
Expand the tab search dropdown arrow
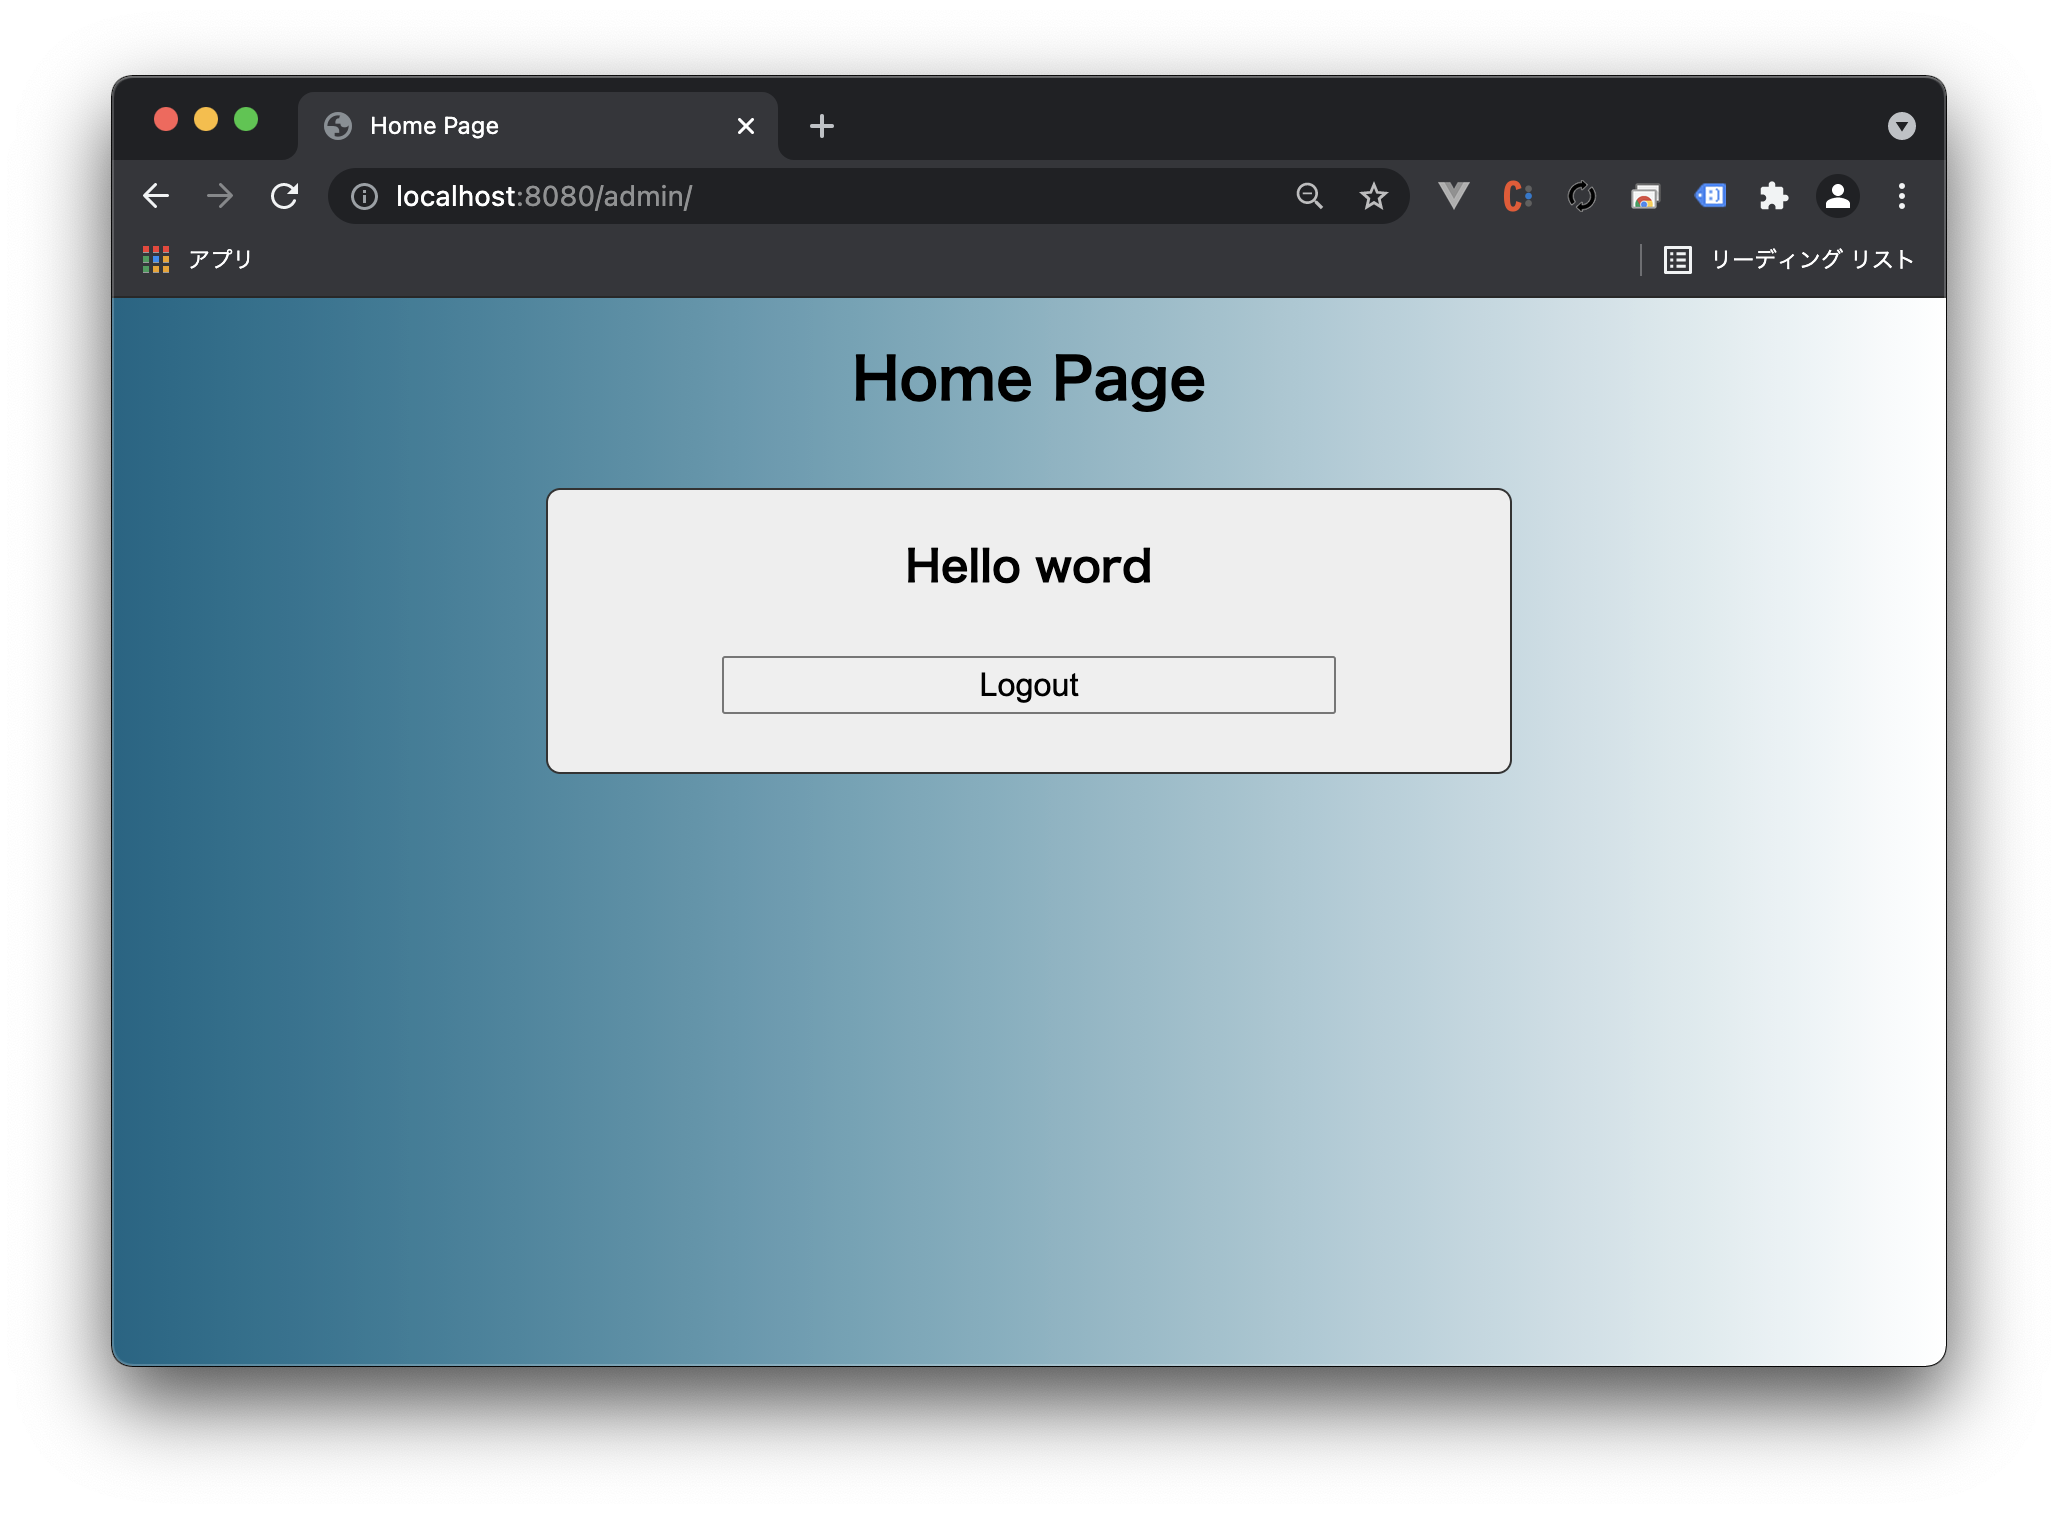coord(1901,126)
